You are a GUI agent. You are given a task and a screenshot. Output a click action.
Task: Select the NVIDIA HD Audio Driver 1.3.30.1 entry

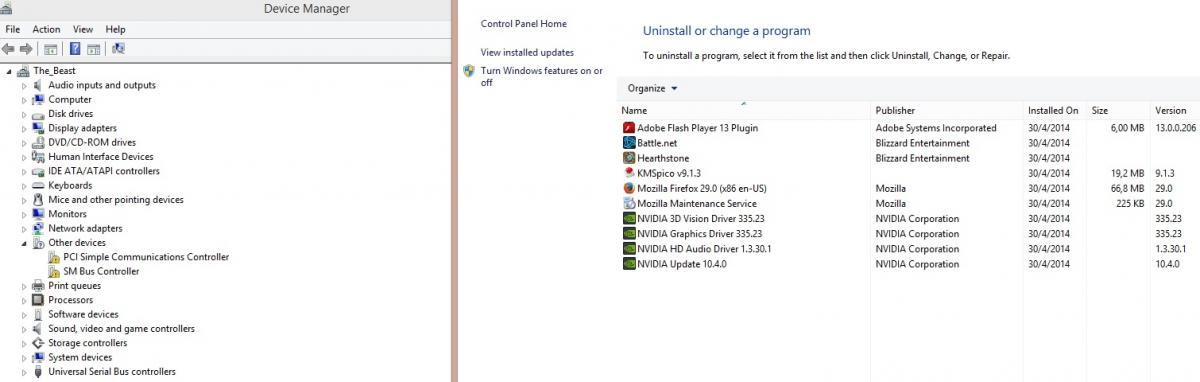(x=909, y=248)
